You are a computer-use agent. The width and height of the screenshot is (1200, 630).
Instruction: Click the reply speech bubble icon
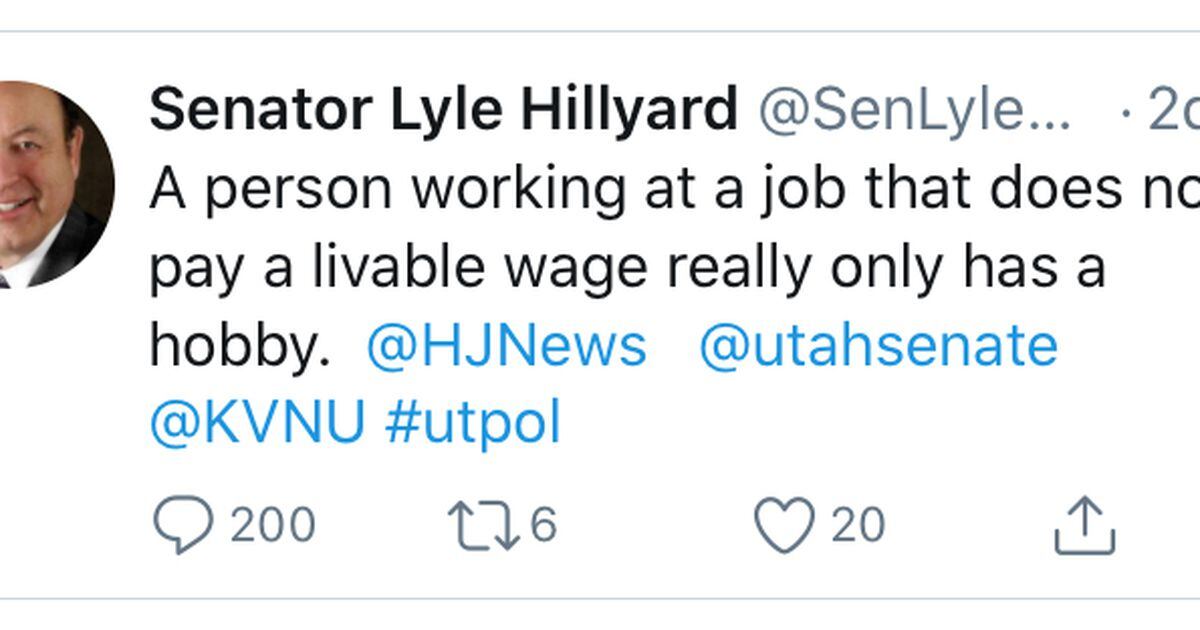pyautogui.click(x=182, y=527)
